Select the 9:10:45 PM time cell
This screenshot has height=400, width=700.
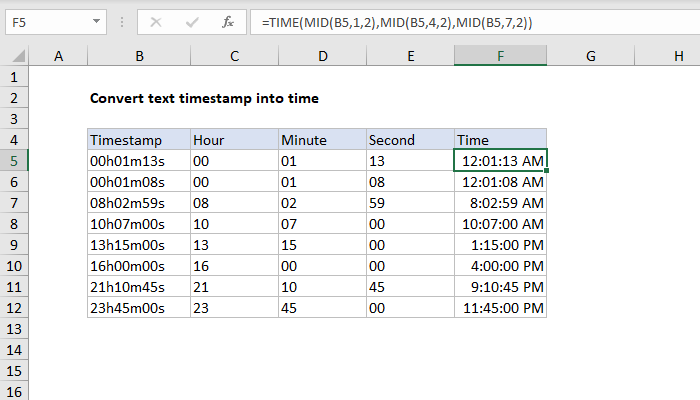click(x=500, y=287)
